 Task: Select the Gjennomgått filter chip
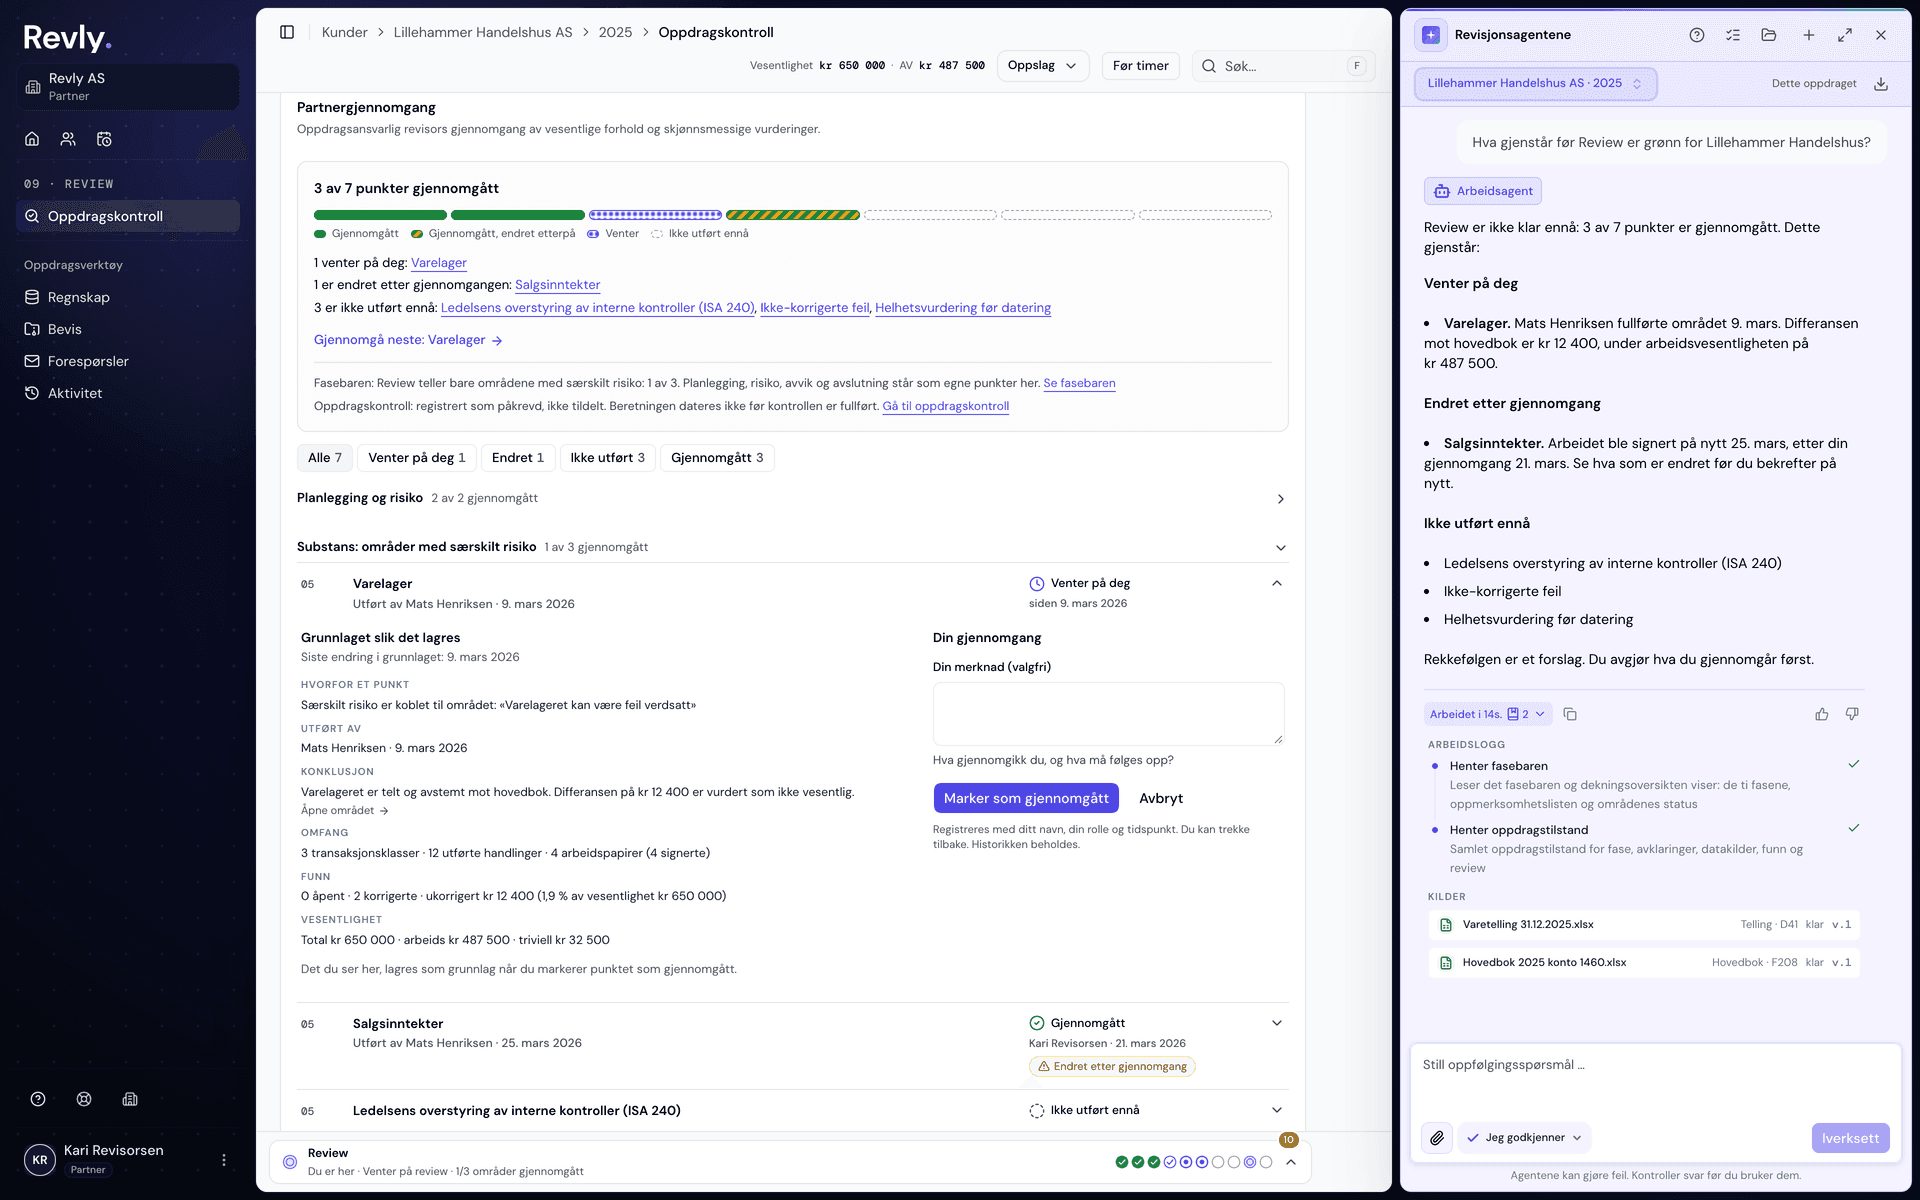(717, 458)
